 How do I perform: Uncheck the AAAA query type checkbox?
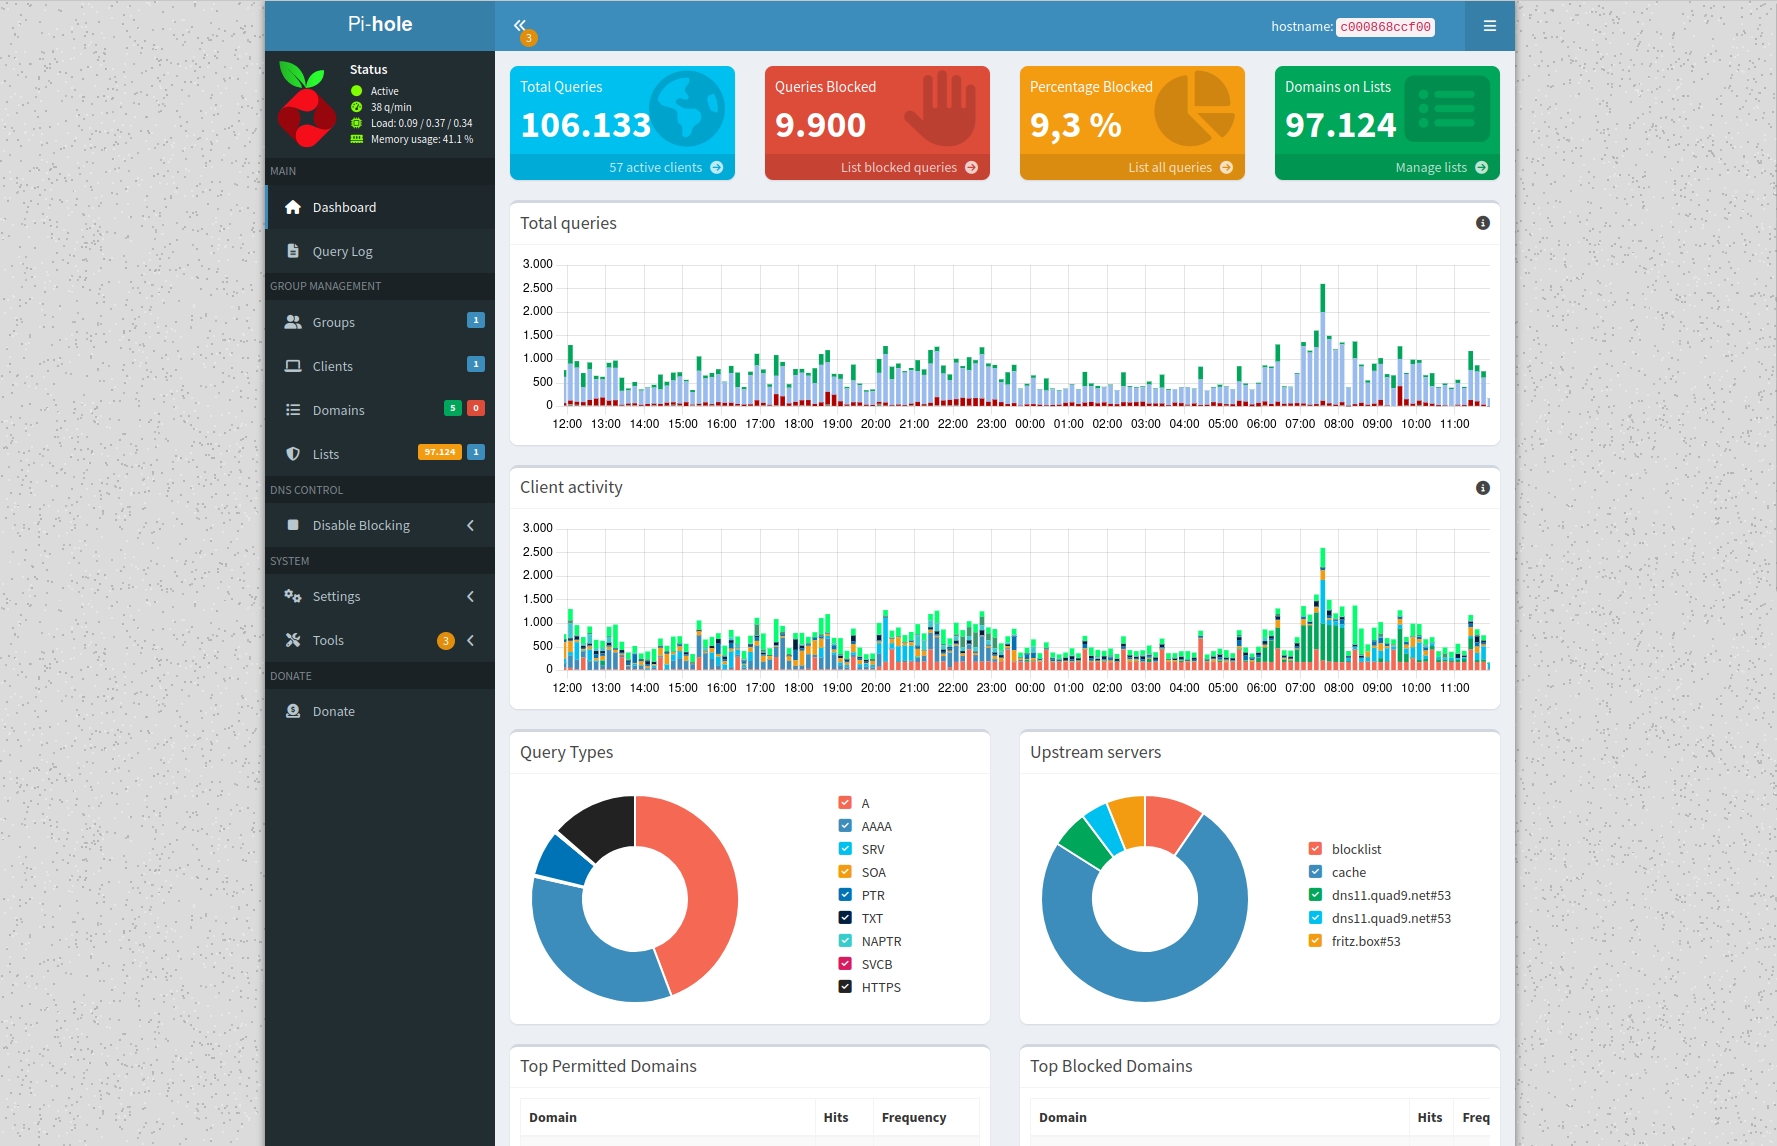(x=845, y=826)
